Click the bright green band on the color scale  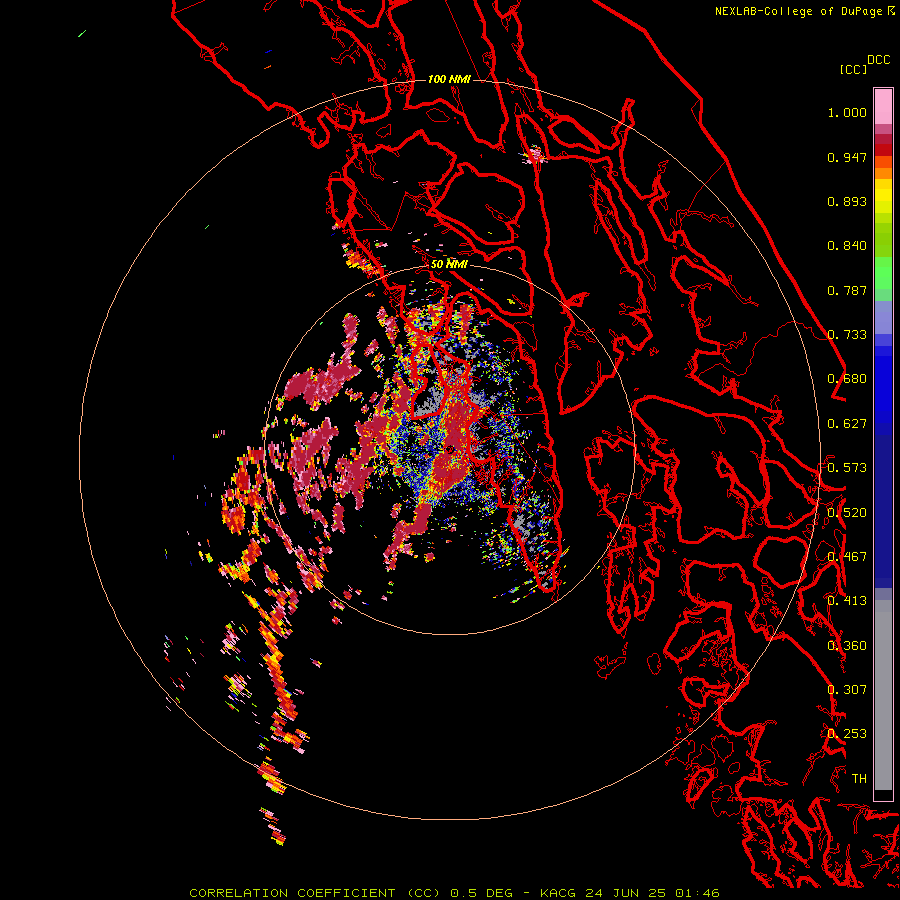(883, 273)
